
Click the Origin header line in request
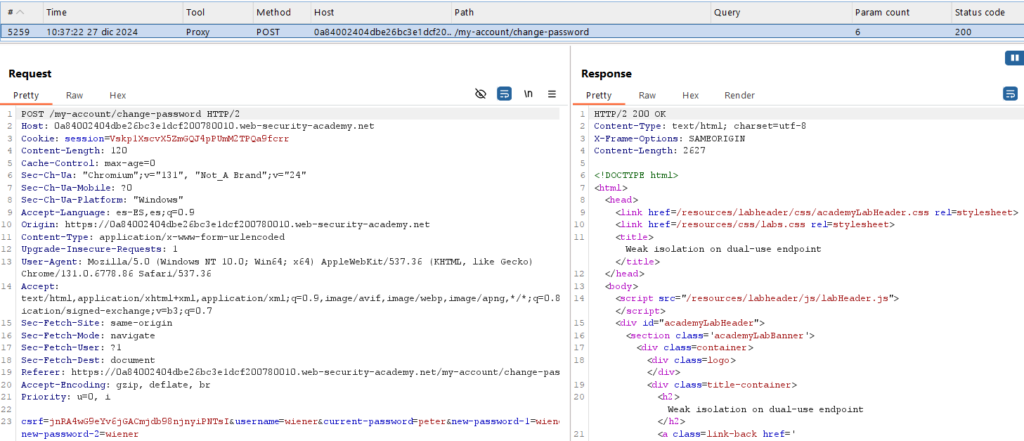point(225,224)
